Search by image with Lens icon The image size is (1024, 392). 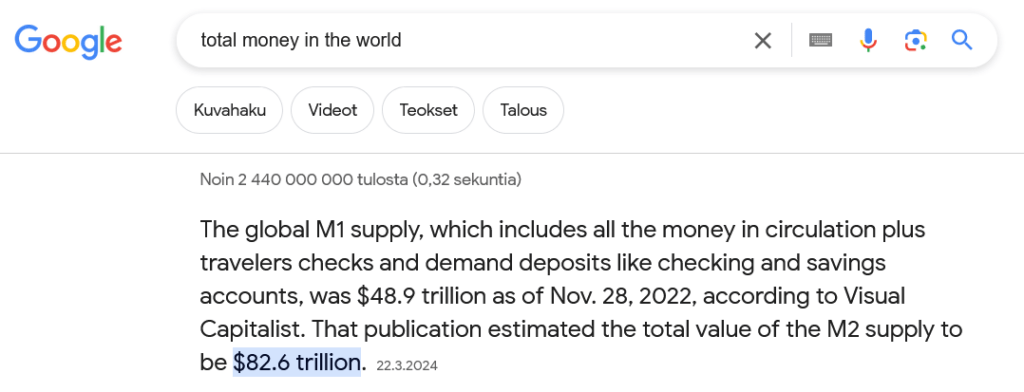tap(916, 41)
